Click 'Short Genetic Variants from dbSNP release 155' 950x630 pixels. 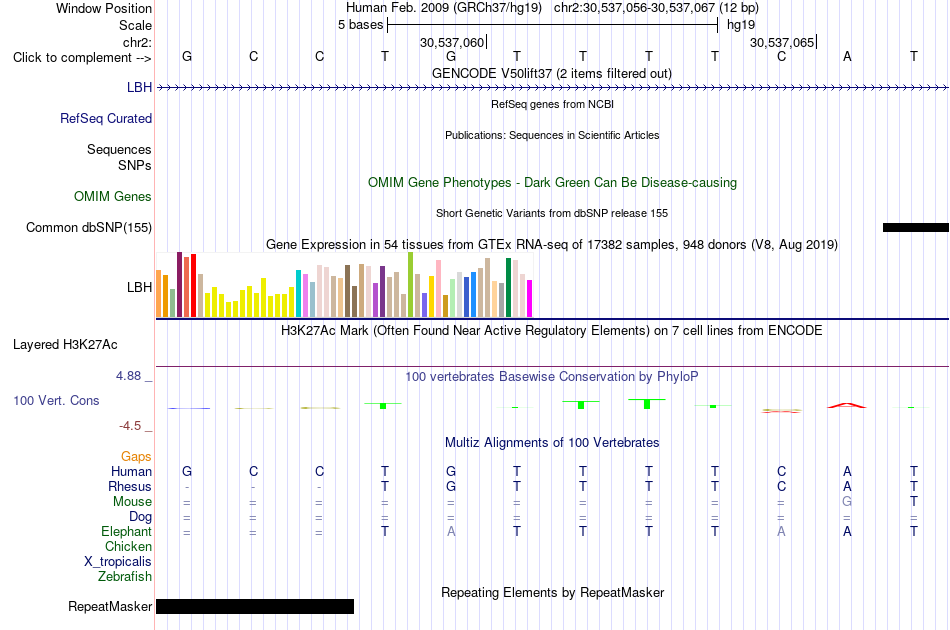[552, 213]
